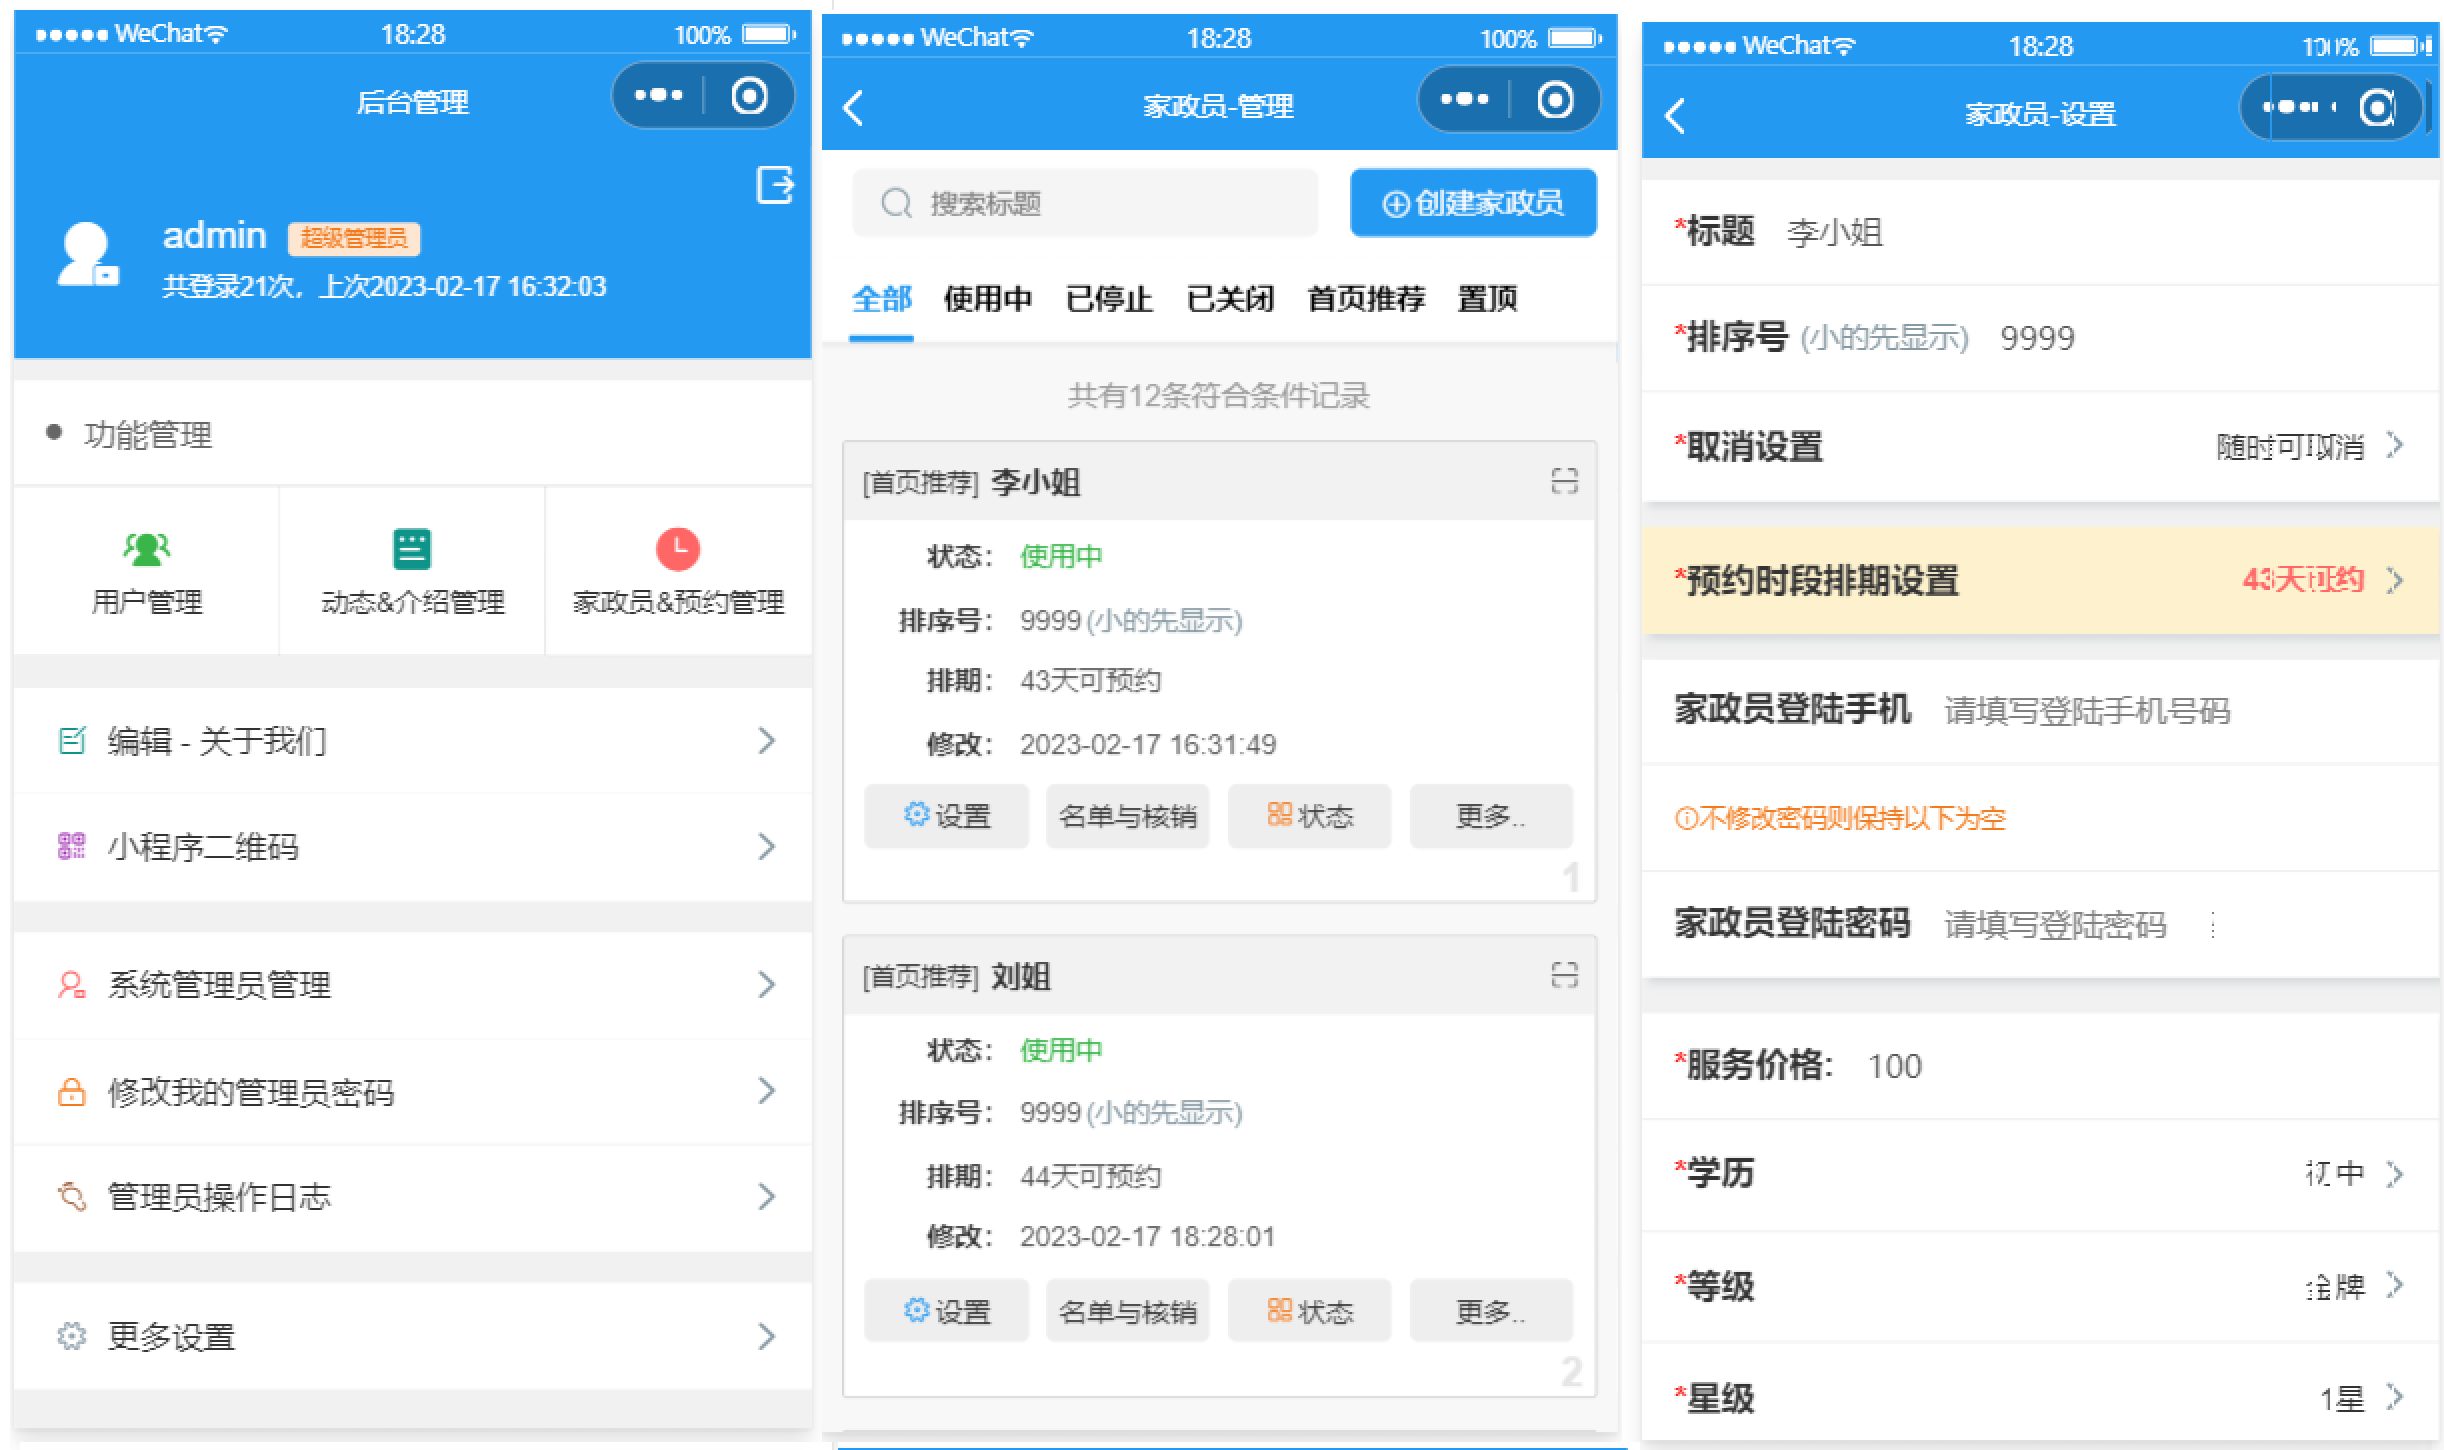Screen dimensions: 2444x1450
Task: Switch to 已停止 tab
Action: pos(1109,298)
